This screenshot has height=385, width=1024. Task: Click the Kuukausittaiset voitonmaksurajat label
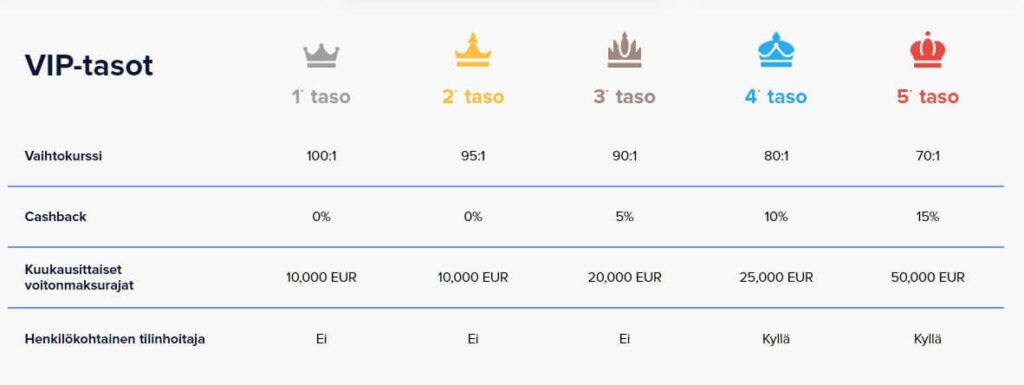click(79, 277)
